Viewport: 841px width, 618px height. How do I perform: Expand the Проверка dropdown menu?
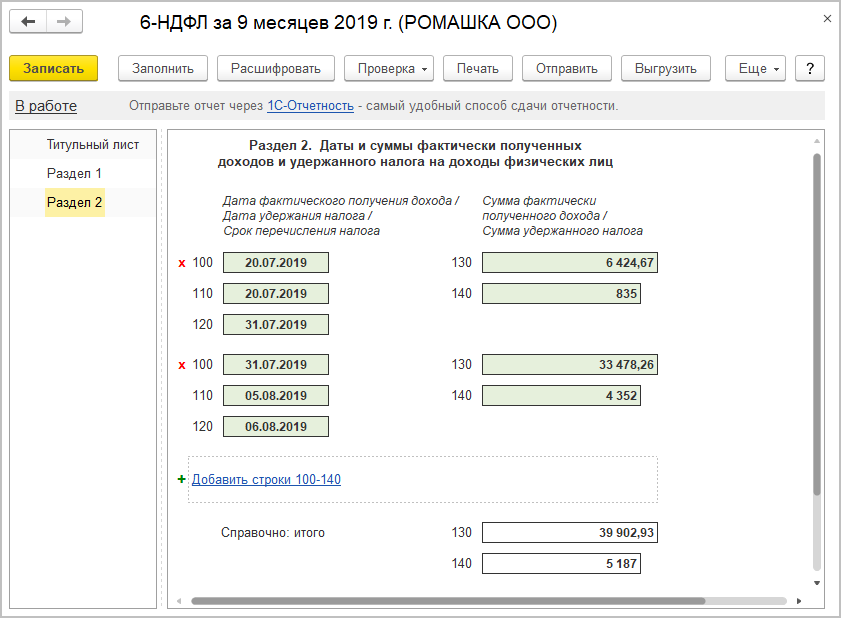coord(388,68)
